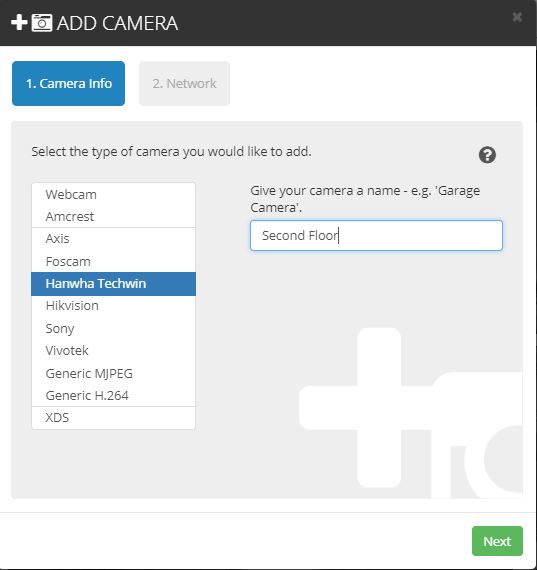This screenshot has width=537, height=570.
Task: Select the highlighted Hanwha Techwin entry
Action: click(x=113, y=284)
